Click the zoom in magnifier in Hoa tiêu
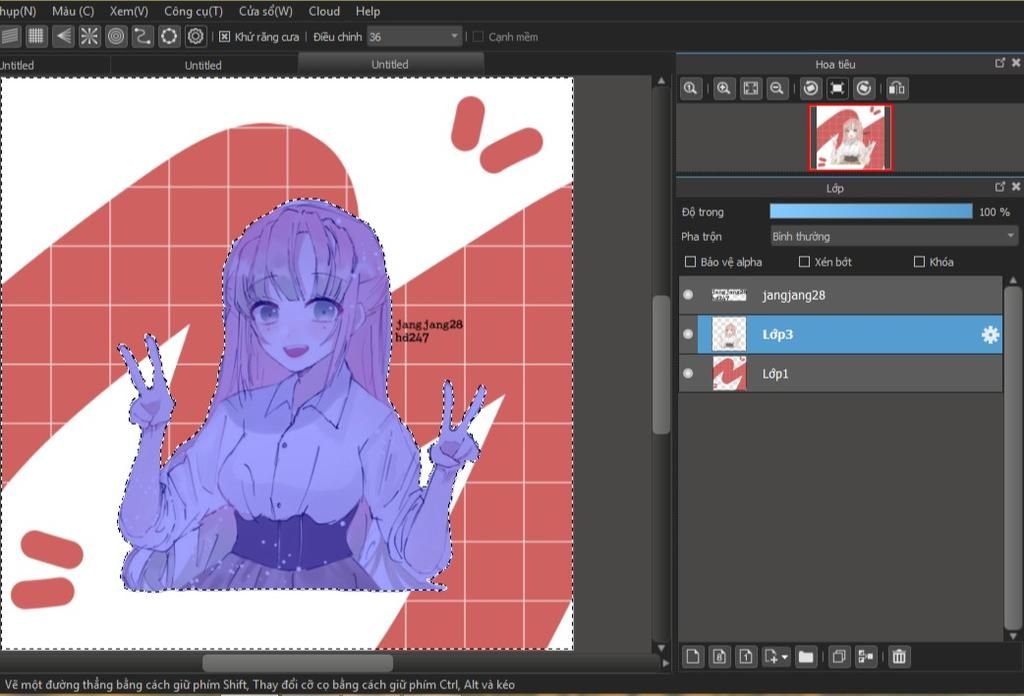The height and width of the screenshot is (696, 1024). pyautogui.click(x=724, y=88)
